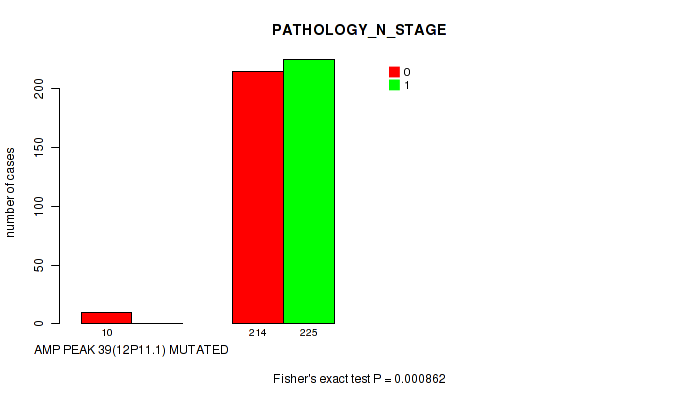
Task: Select the count label "214" under the bar
Action: tap(258, 332)
